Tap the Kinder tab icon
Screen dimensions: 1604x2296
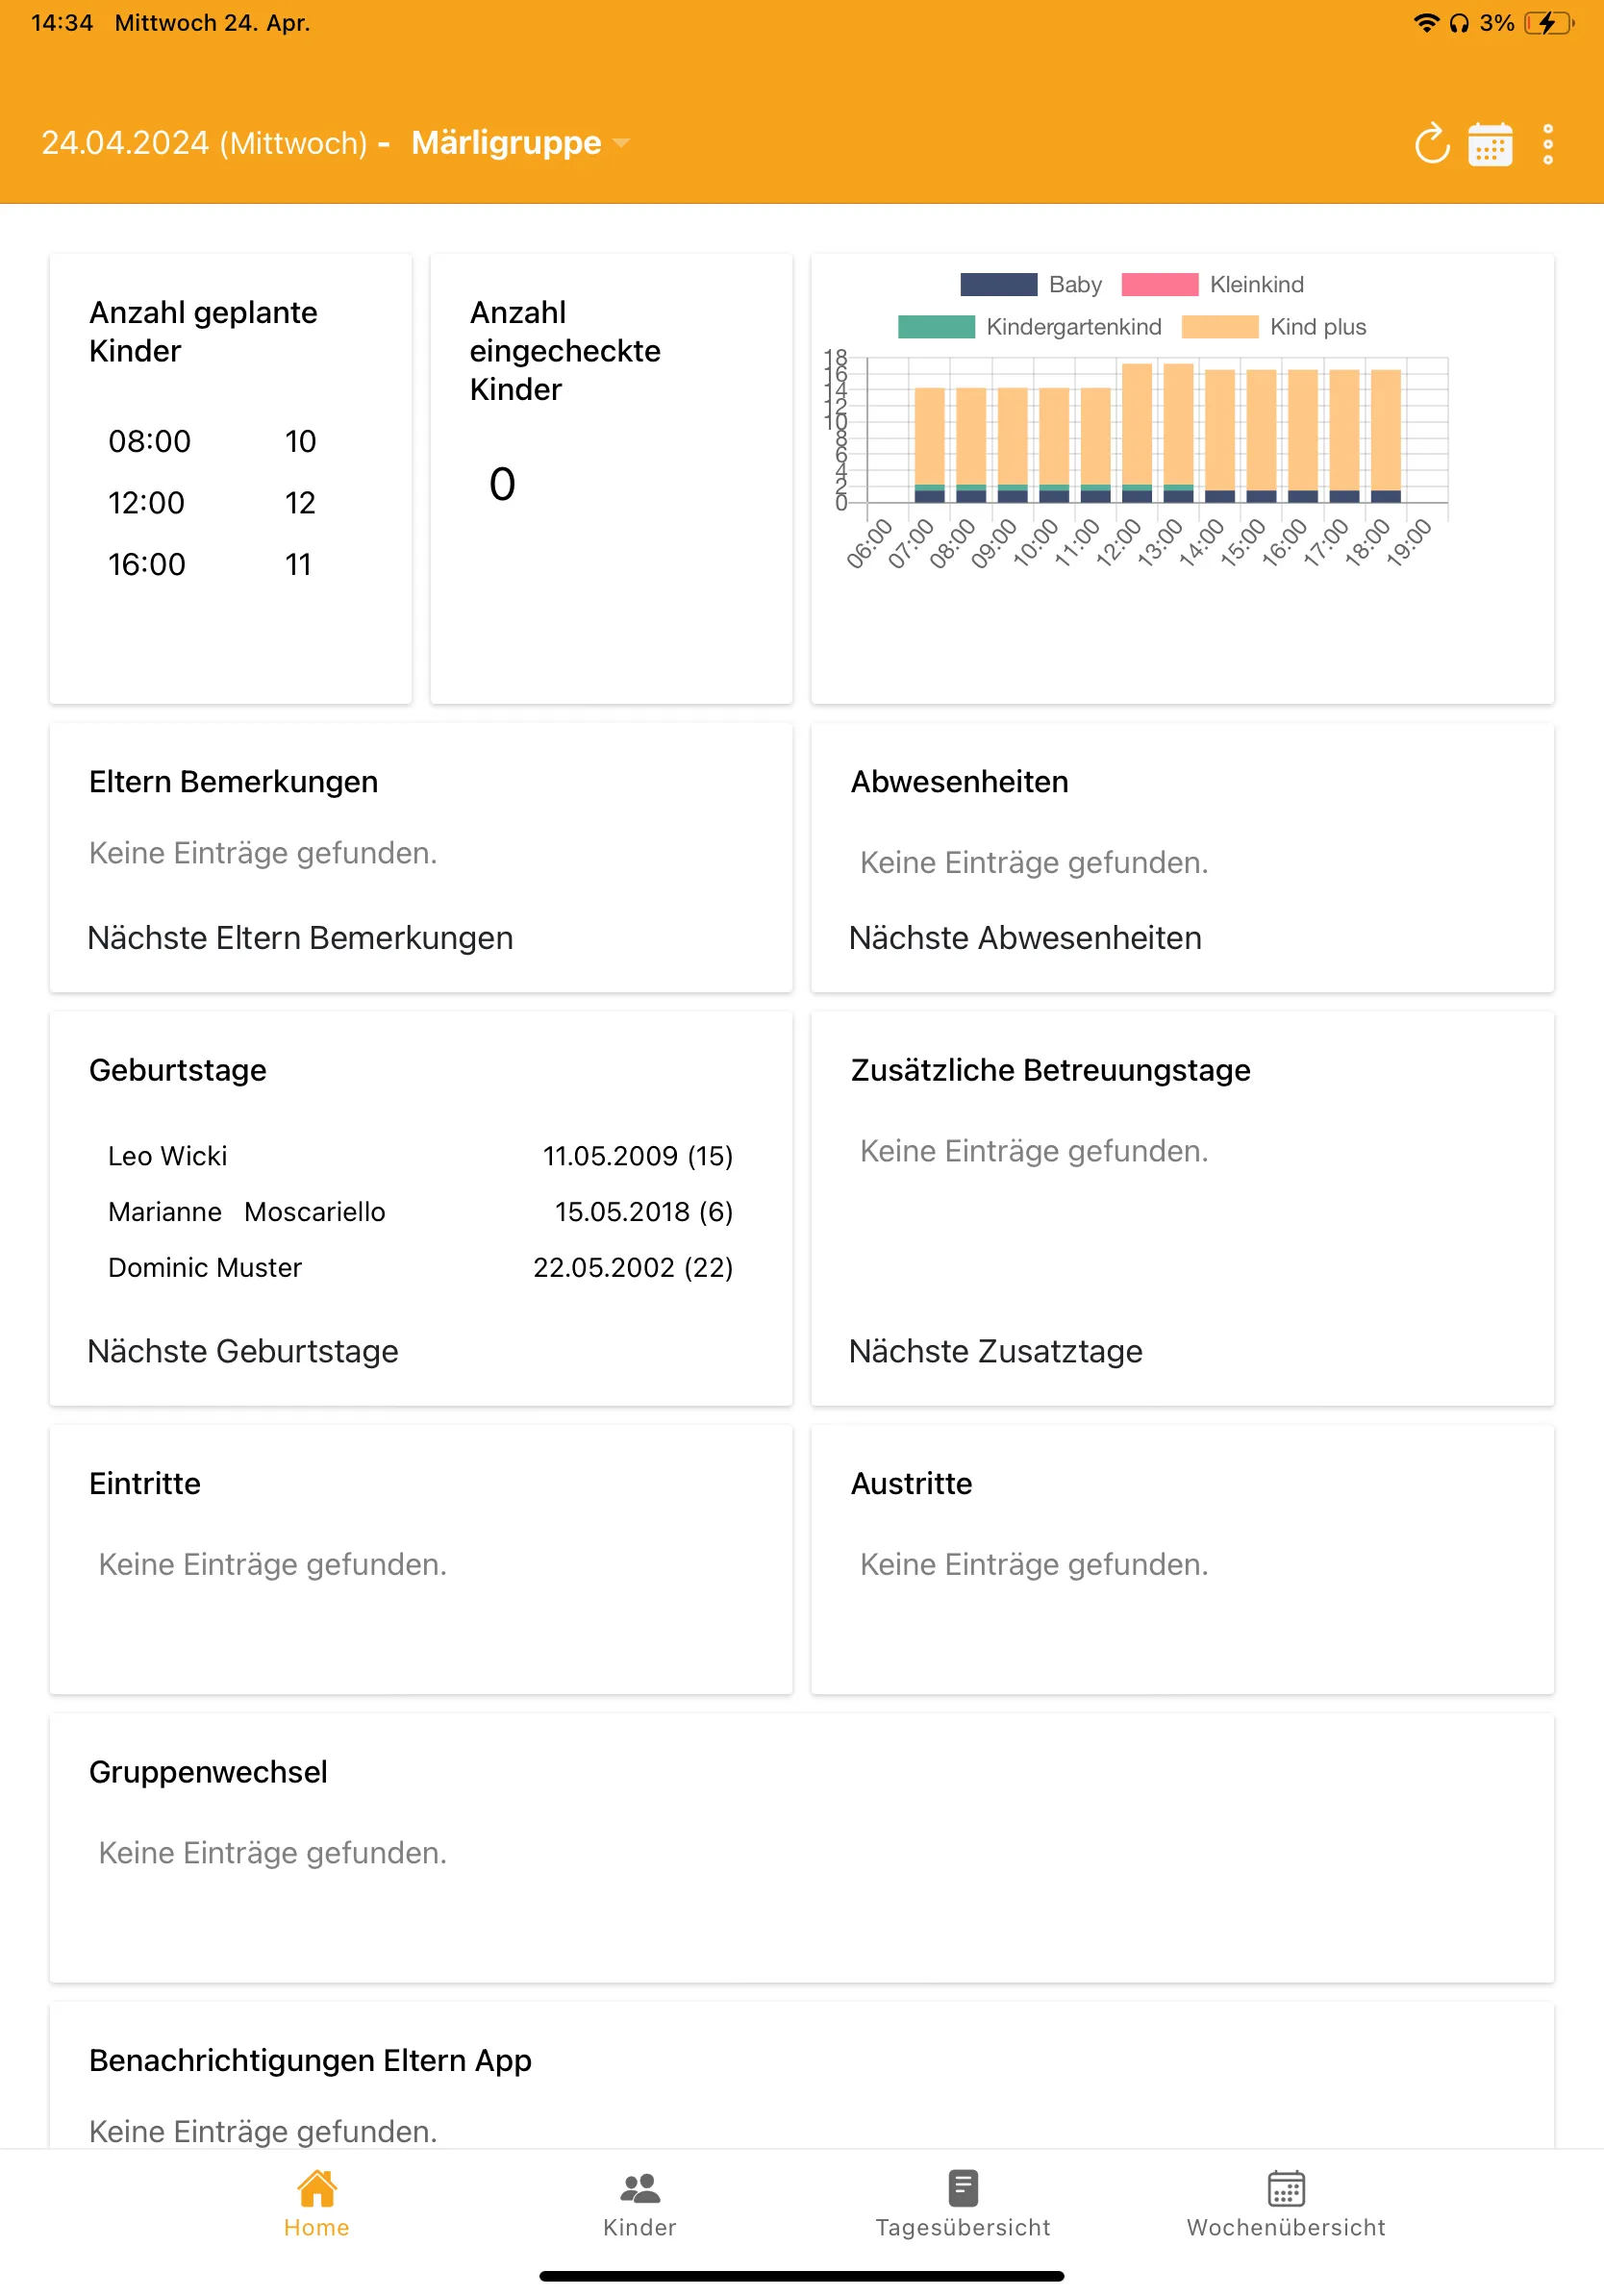coord(640,2188)
